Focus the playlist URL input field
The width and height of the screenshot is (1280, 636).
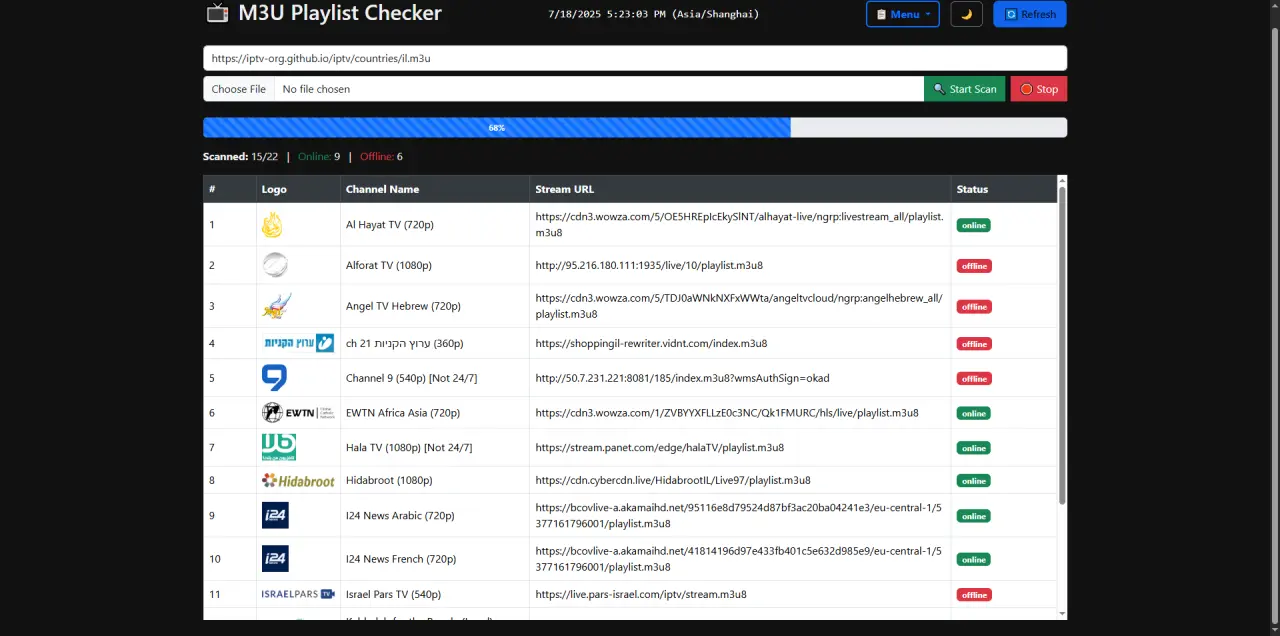(x=635, y=58)
